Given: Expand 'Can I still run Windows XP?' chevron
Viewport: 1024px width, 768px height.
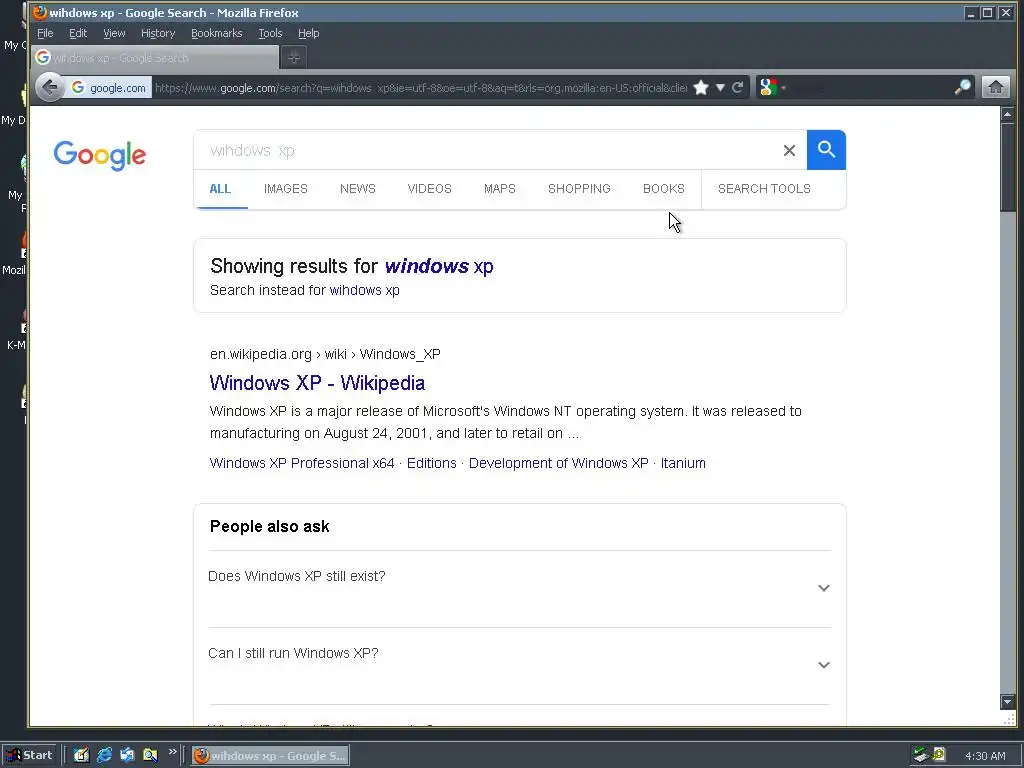Looking at the screenshot, I should 824,665.
